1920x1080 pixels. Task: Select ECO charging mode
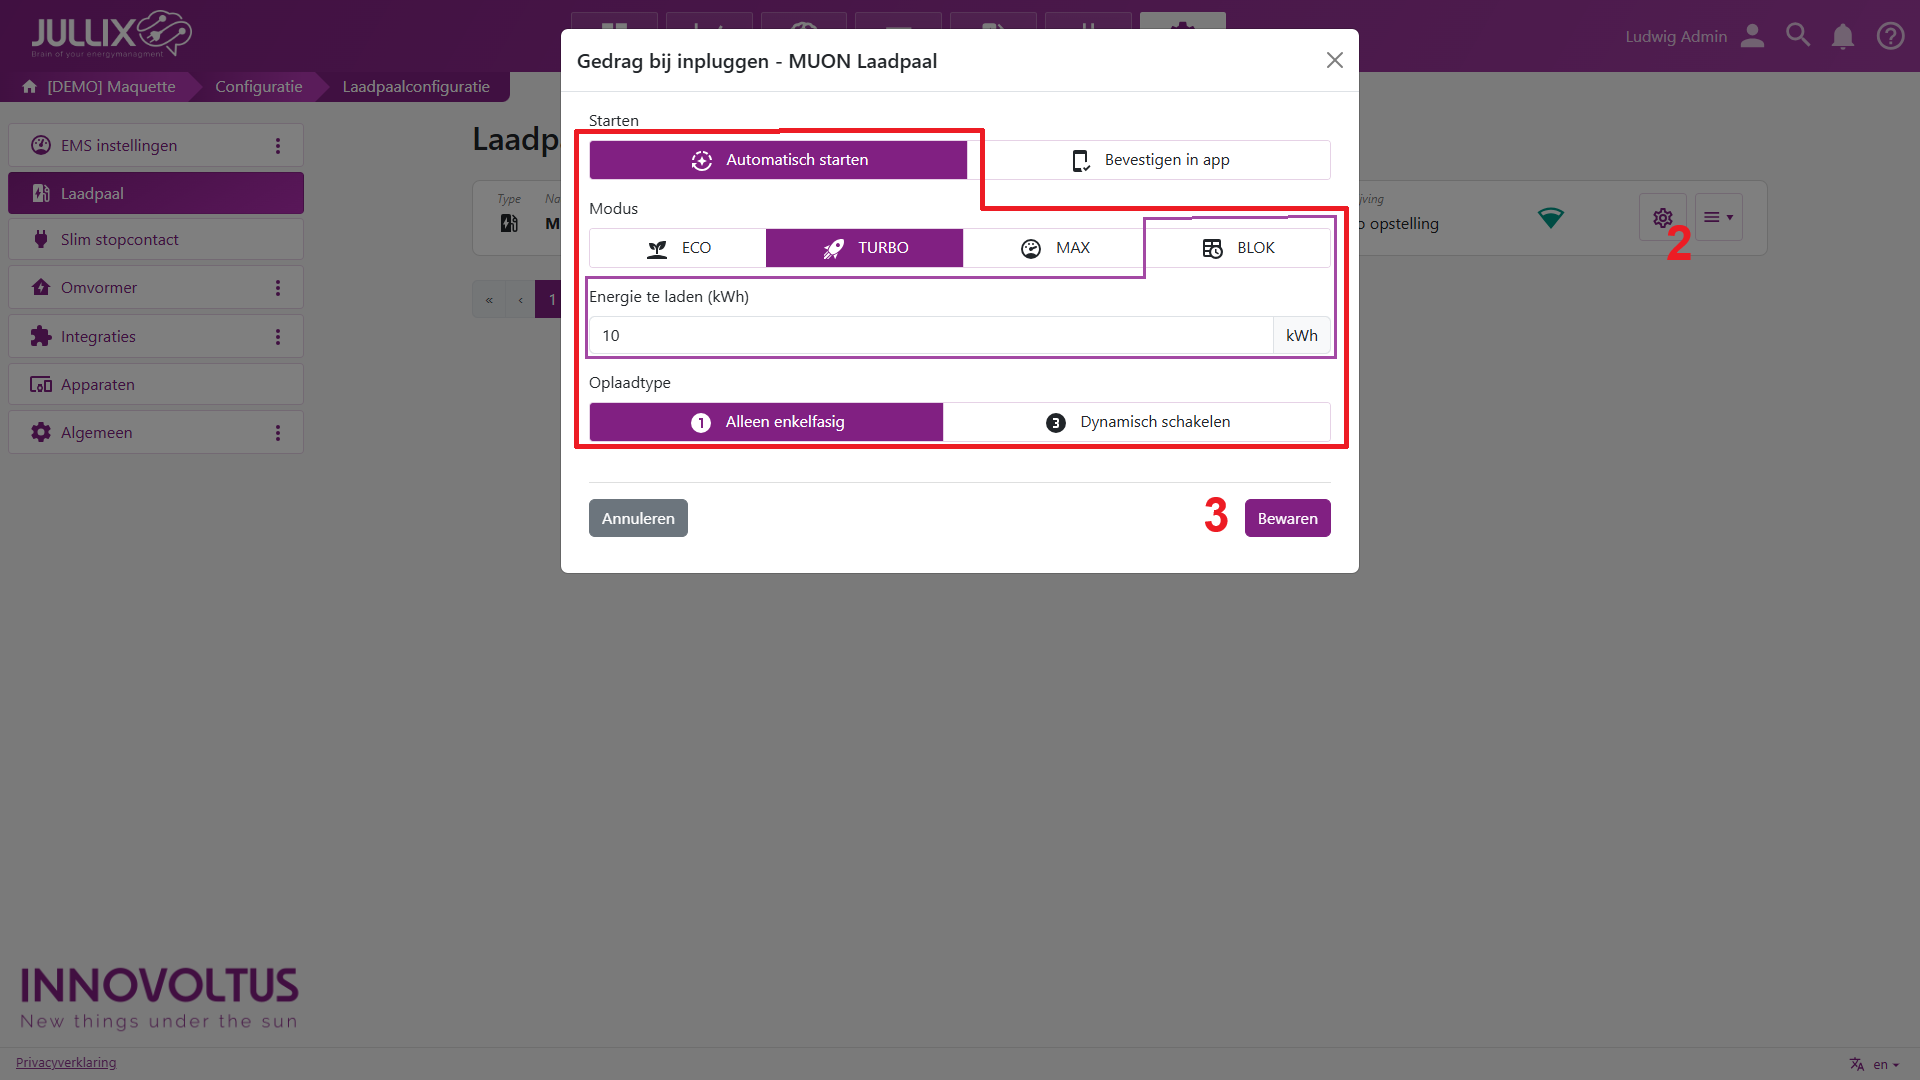(678, 248)
